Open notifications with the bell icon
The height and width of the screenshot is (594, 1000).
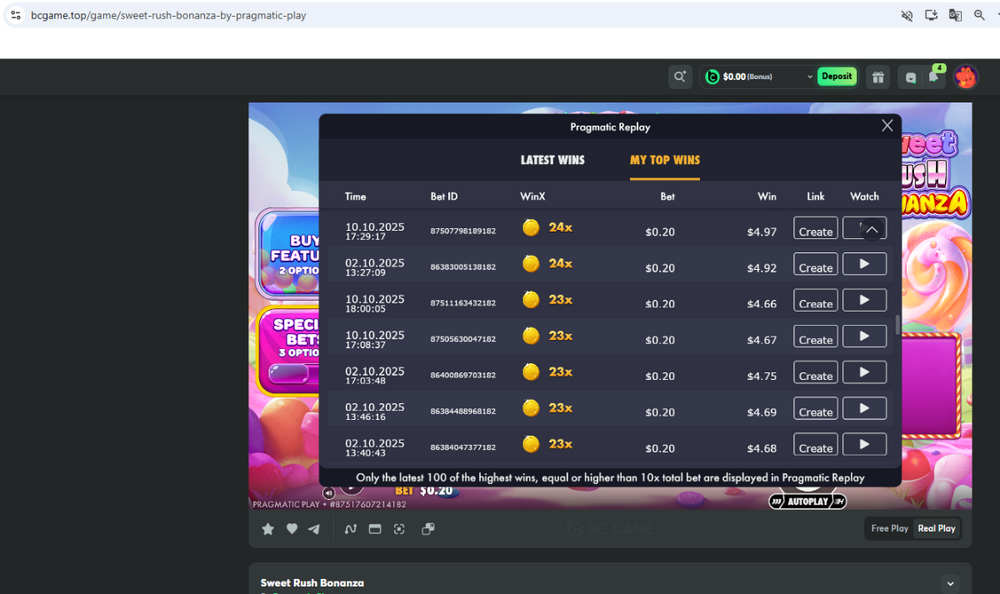pos(936,76)
